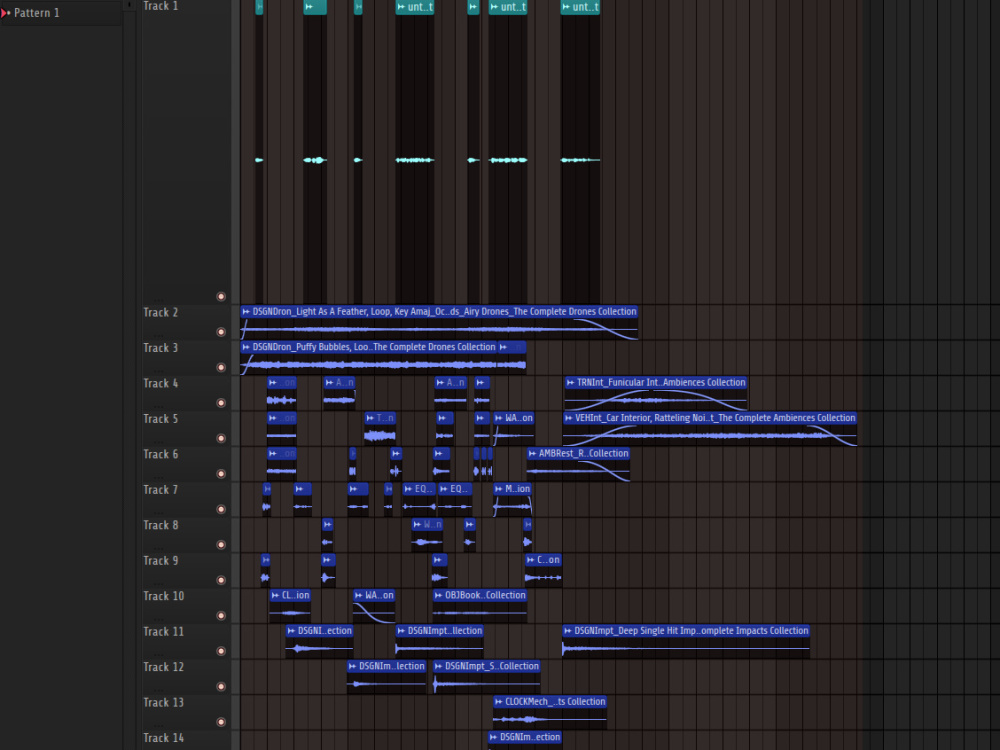Open clip menu arrow of OBJBook..Collection clip
The height and width of the screenshot is (750, 1000).
(439, 596)
